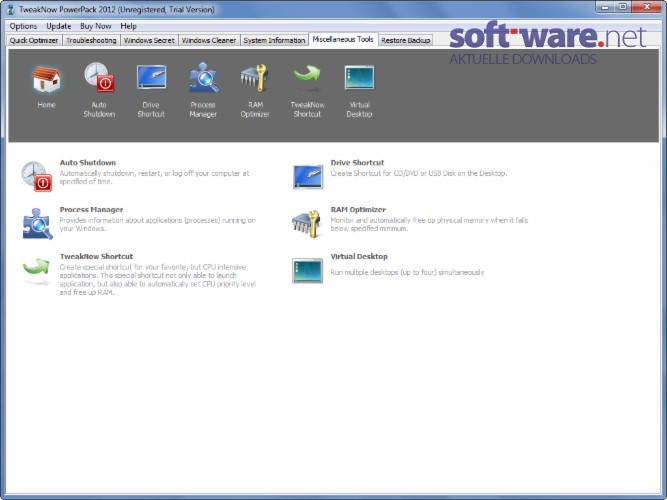The width and height of the screenshot is (667, 500).
Task: Open the Options menu
Action: 23,26
